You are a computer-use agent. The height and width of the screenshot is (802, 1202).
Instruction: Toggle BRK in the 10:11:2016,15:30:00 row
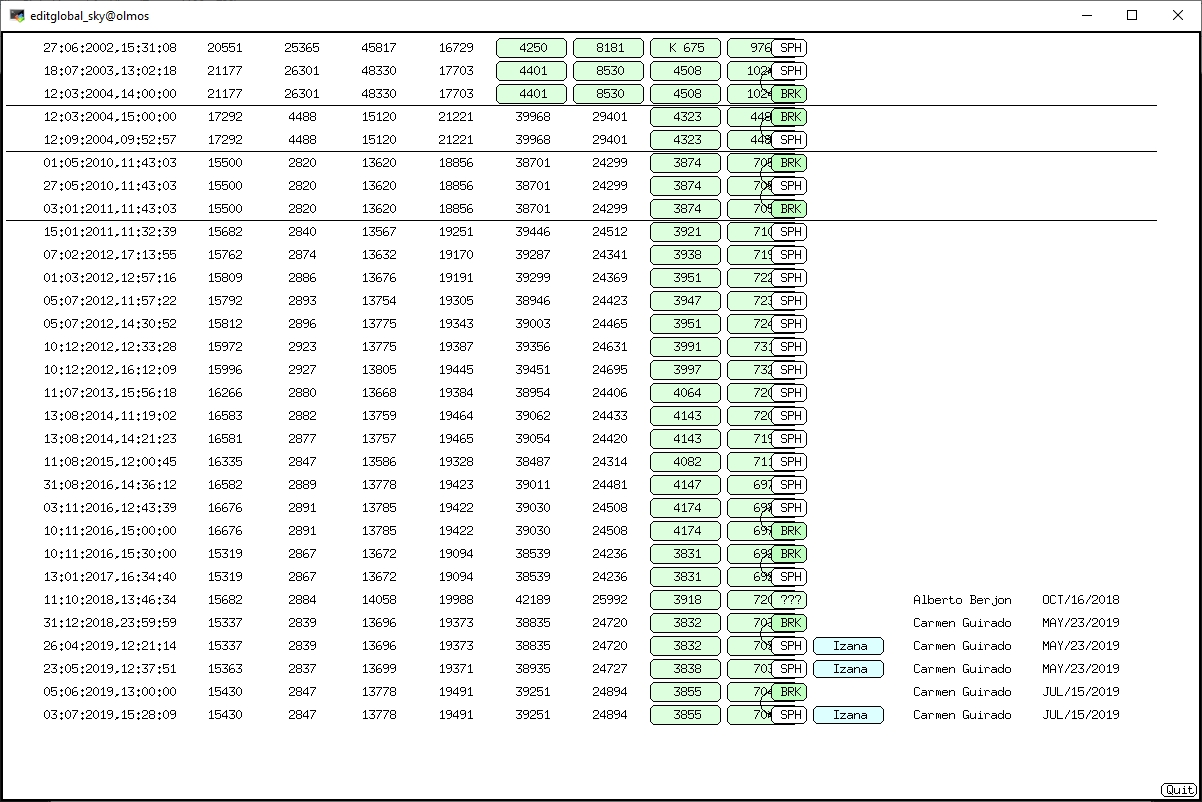tap(790, 554)
